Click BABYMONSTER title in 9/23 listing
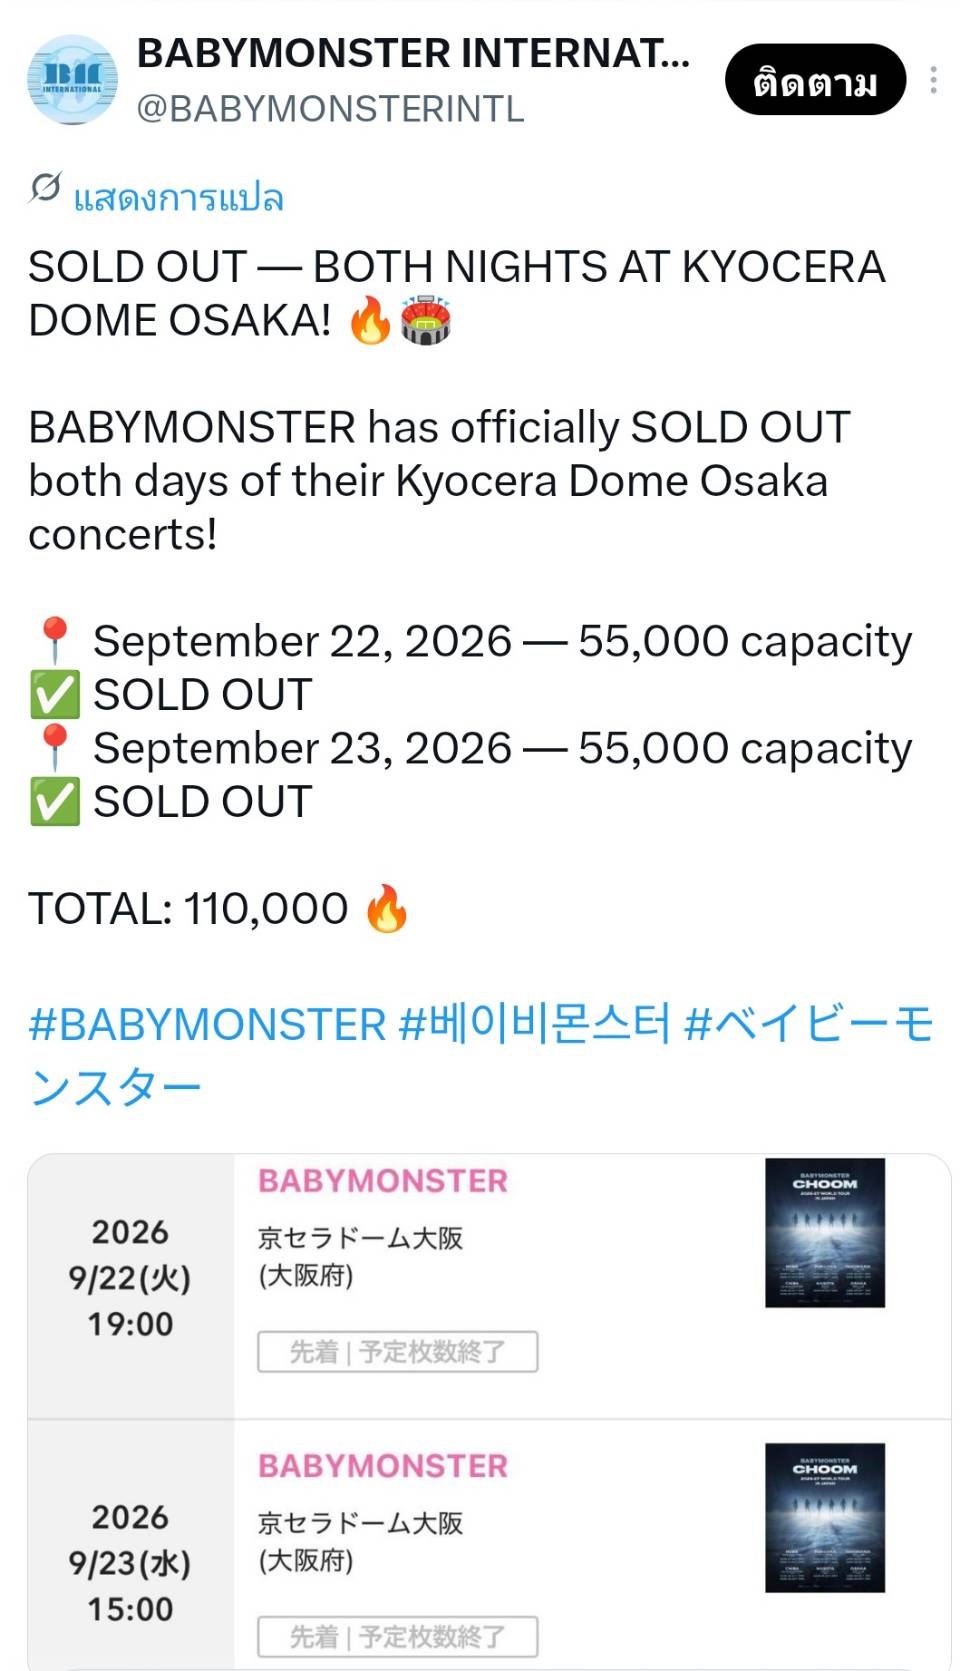979x1671 pixels. 383,1466
